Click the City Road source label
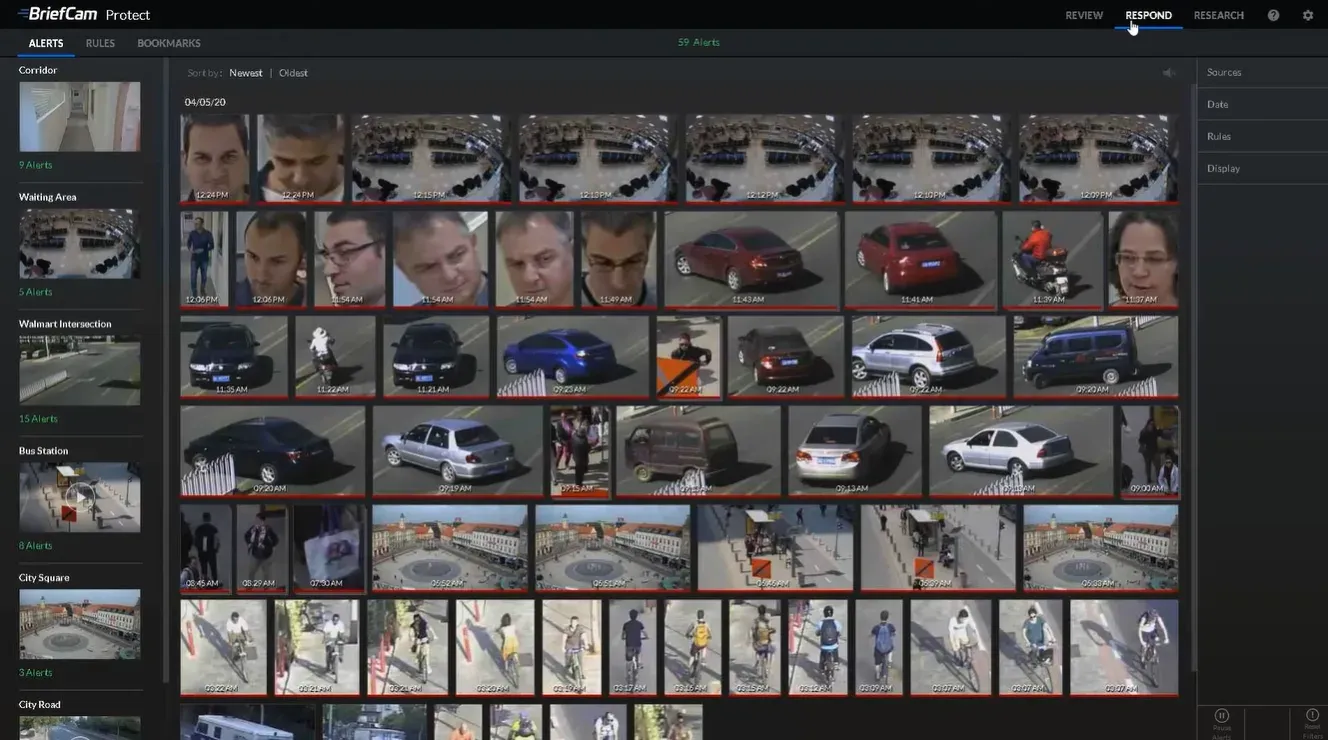This screenshot has width=1328, height=740. coord(40,705)
